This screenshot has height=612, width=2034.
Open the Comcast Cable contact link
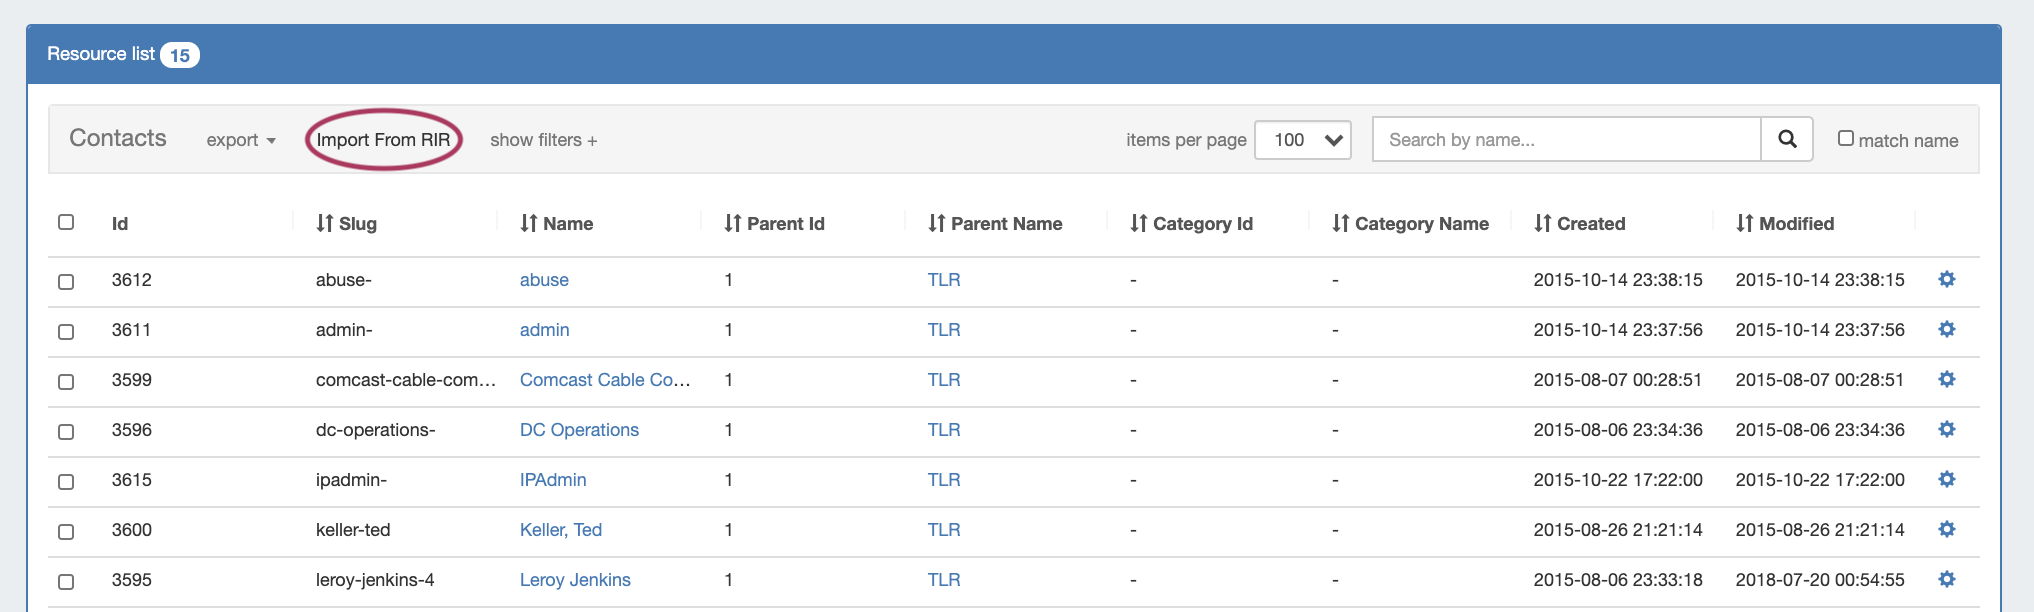pos(604,380)
